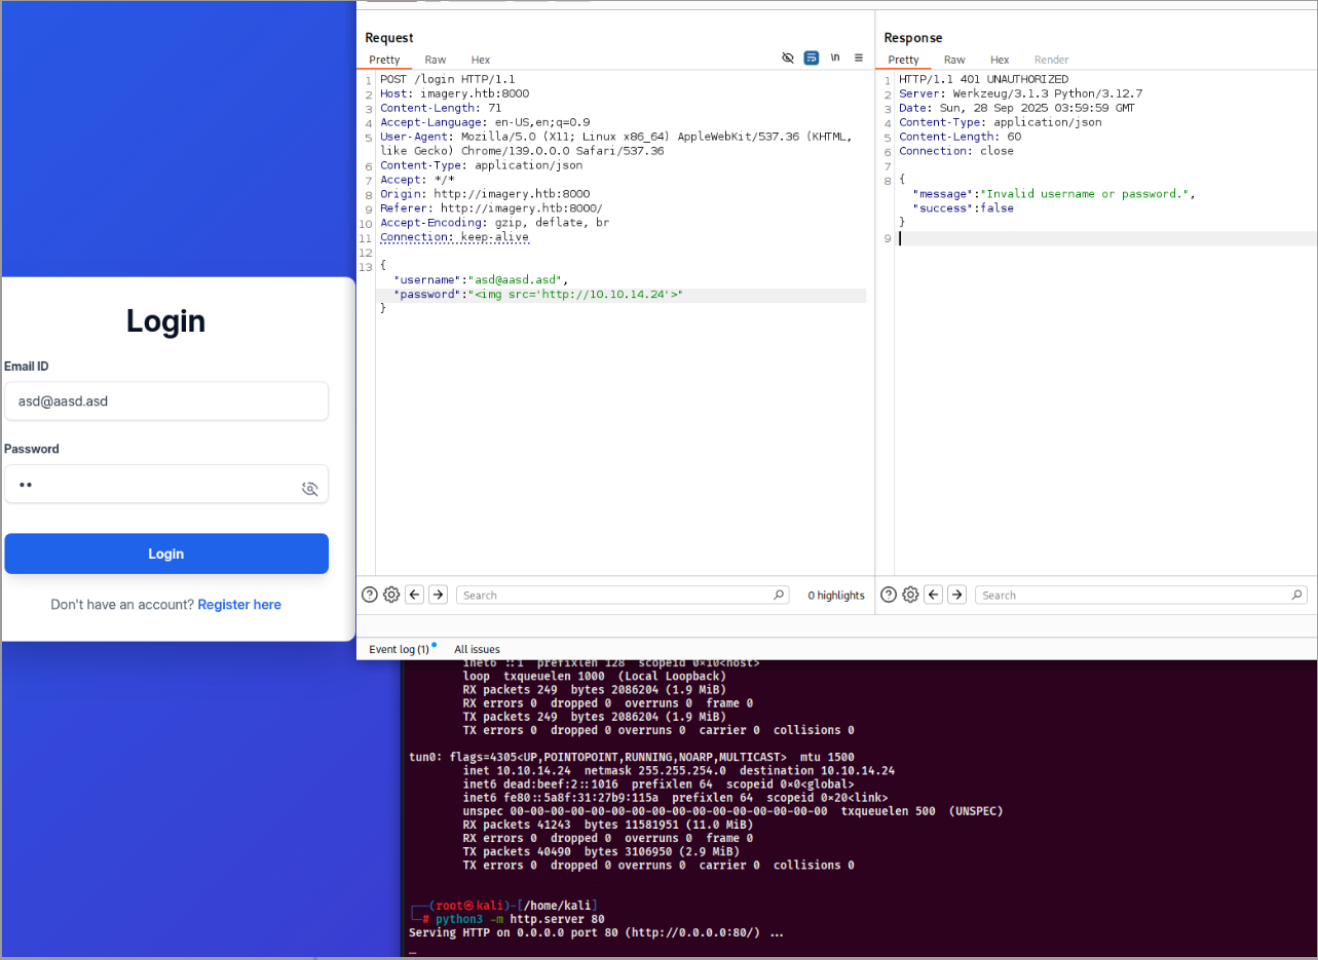
Task: Open the All issues tab
Action: pos(477,649)
